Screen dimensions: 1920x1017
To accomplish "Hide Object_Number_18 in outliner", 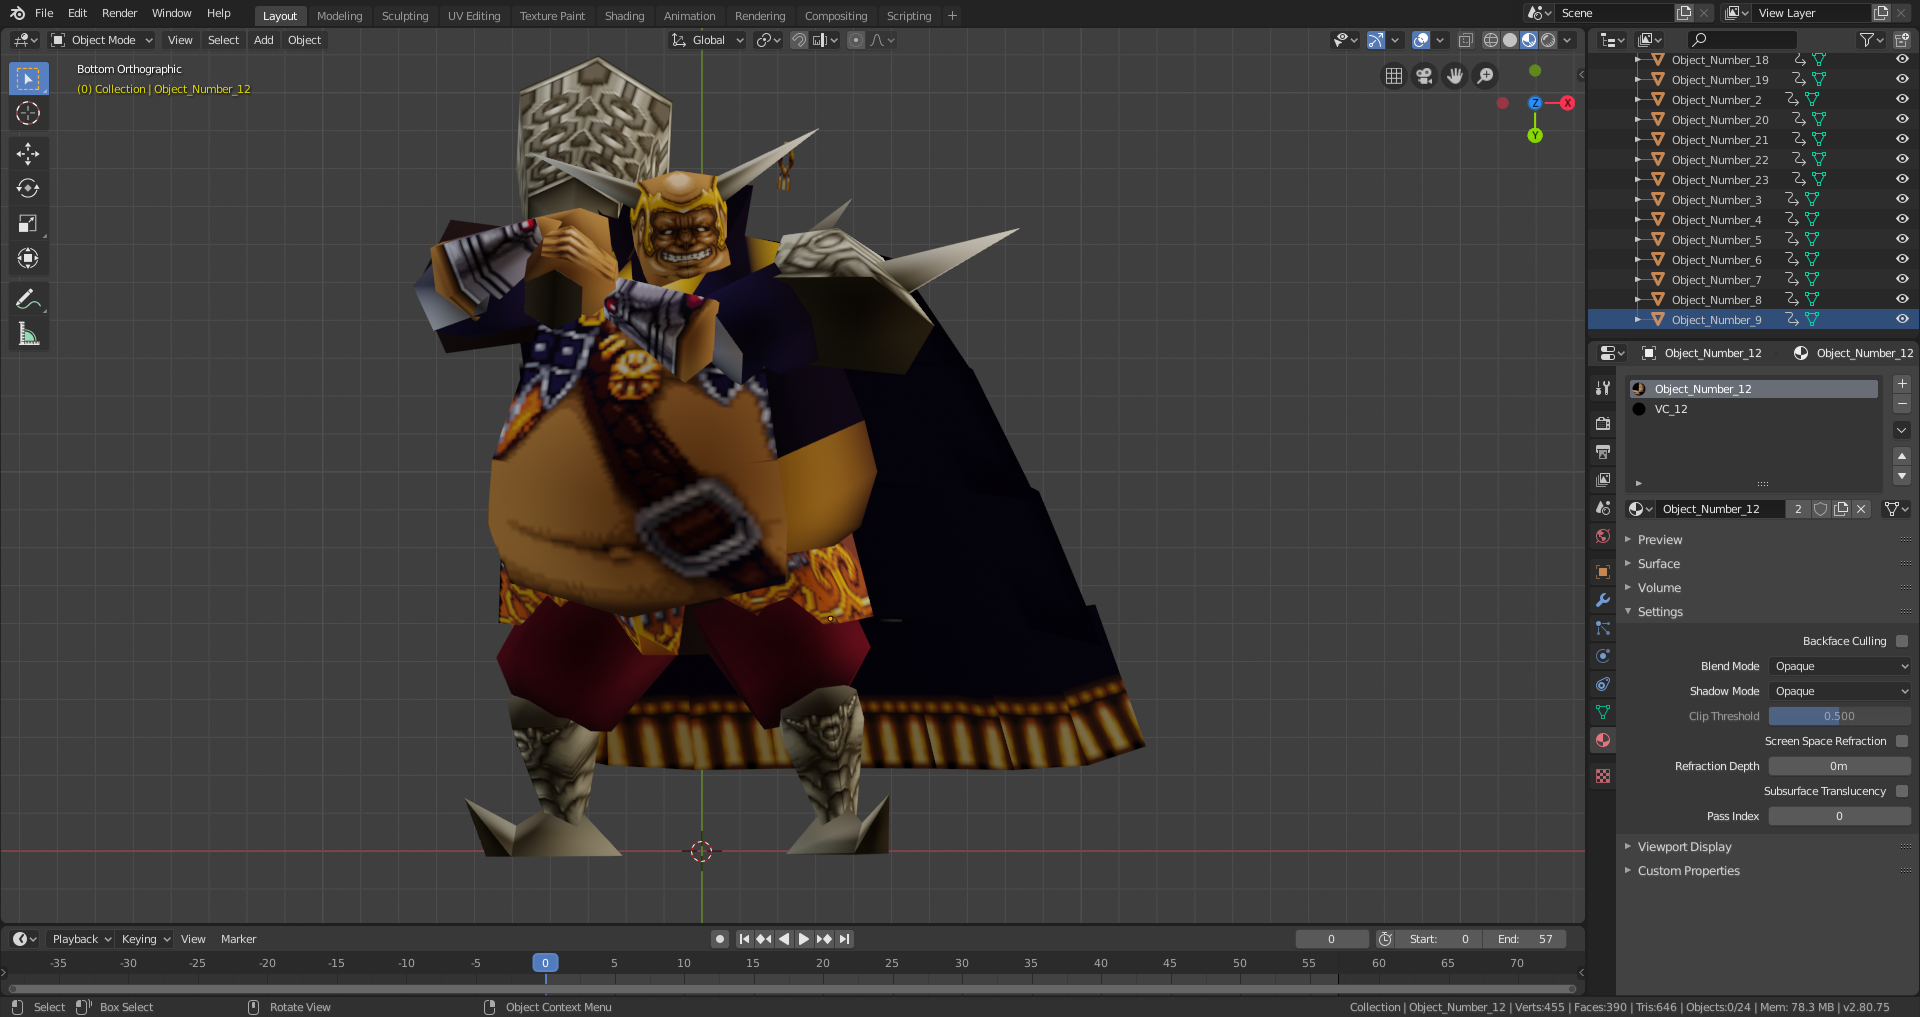I will coord(1902,60).
